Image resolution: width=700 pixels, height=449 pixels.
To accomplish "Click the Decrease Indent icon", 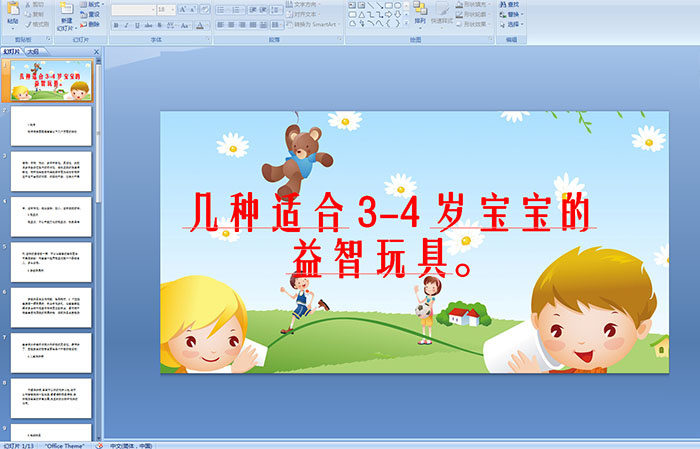I will pyautogui.click(x=253, y=9).
